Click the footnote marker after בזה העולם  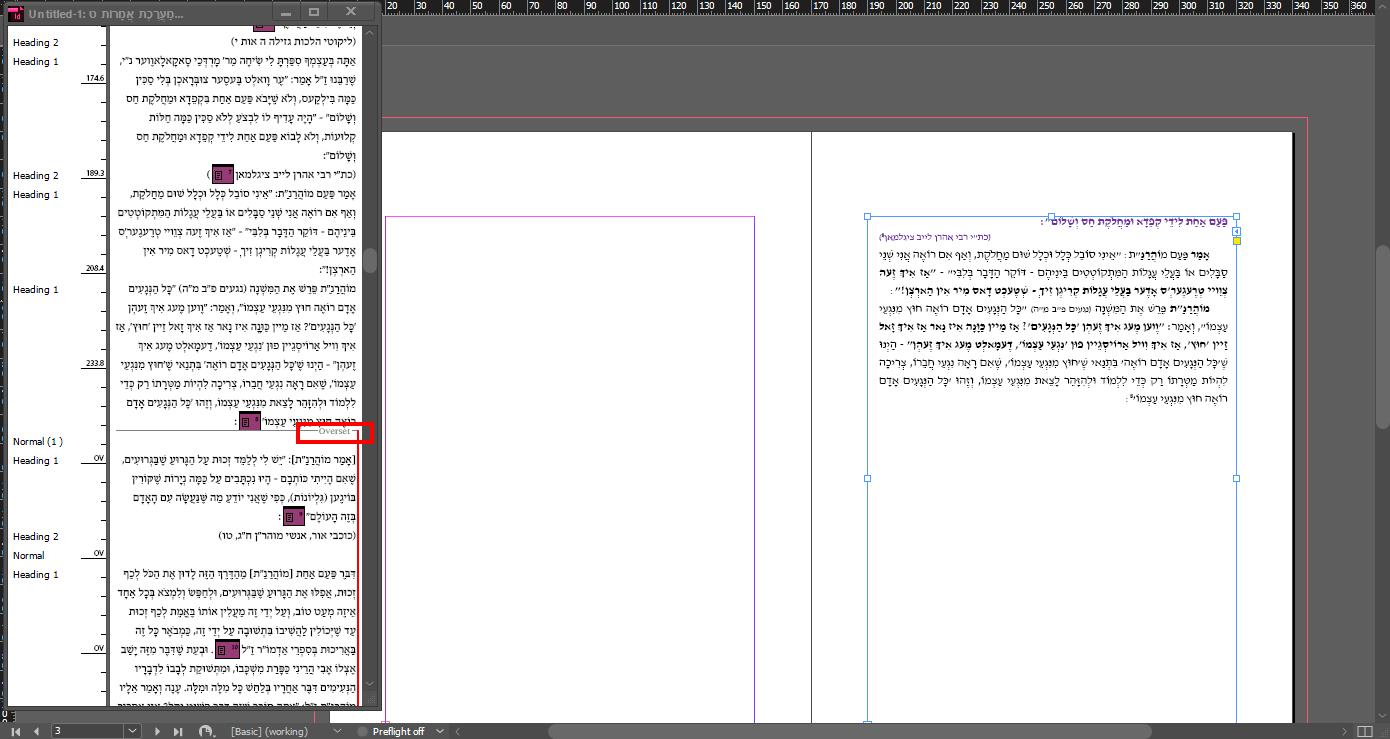294,517
